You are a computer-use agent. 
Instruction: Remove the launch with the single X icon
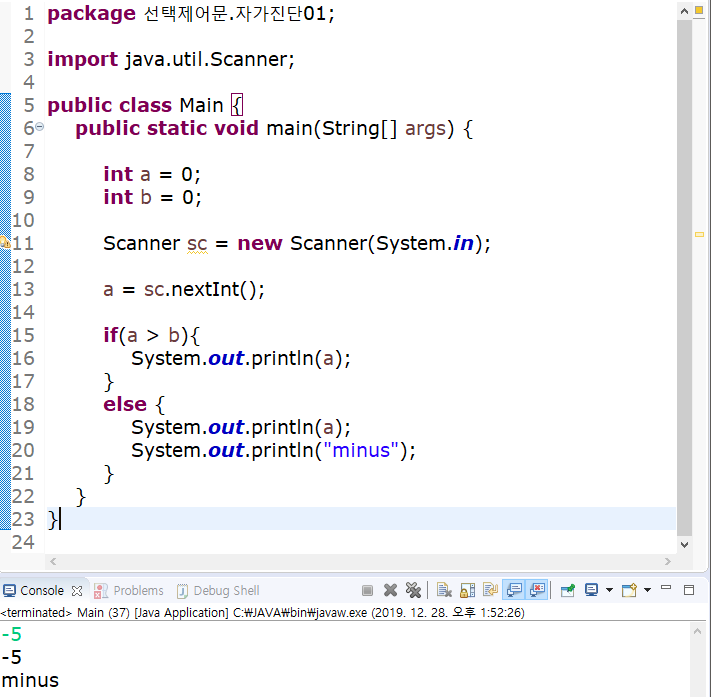pos(390,590)
